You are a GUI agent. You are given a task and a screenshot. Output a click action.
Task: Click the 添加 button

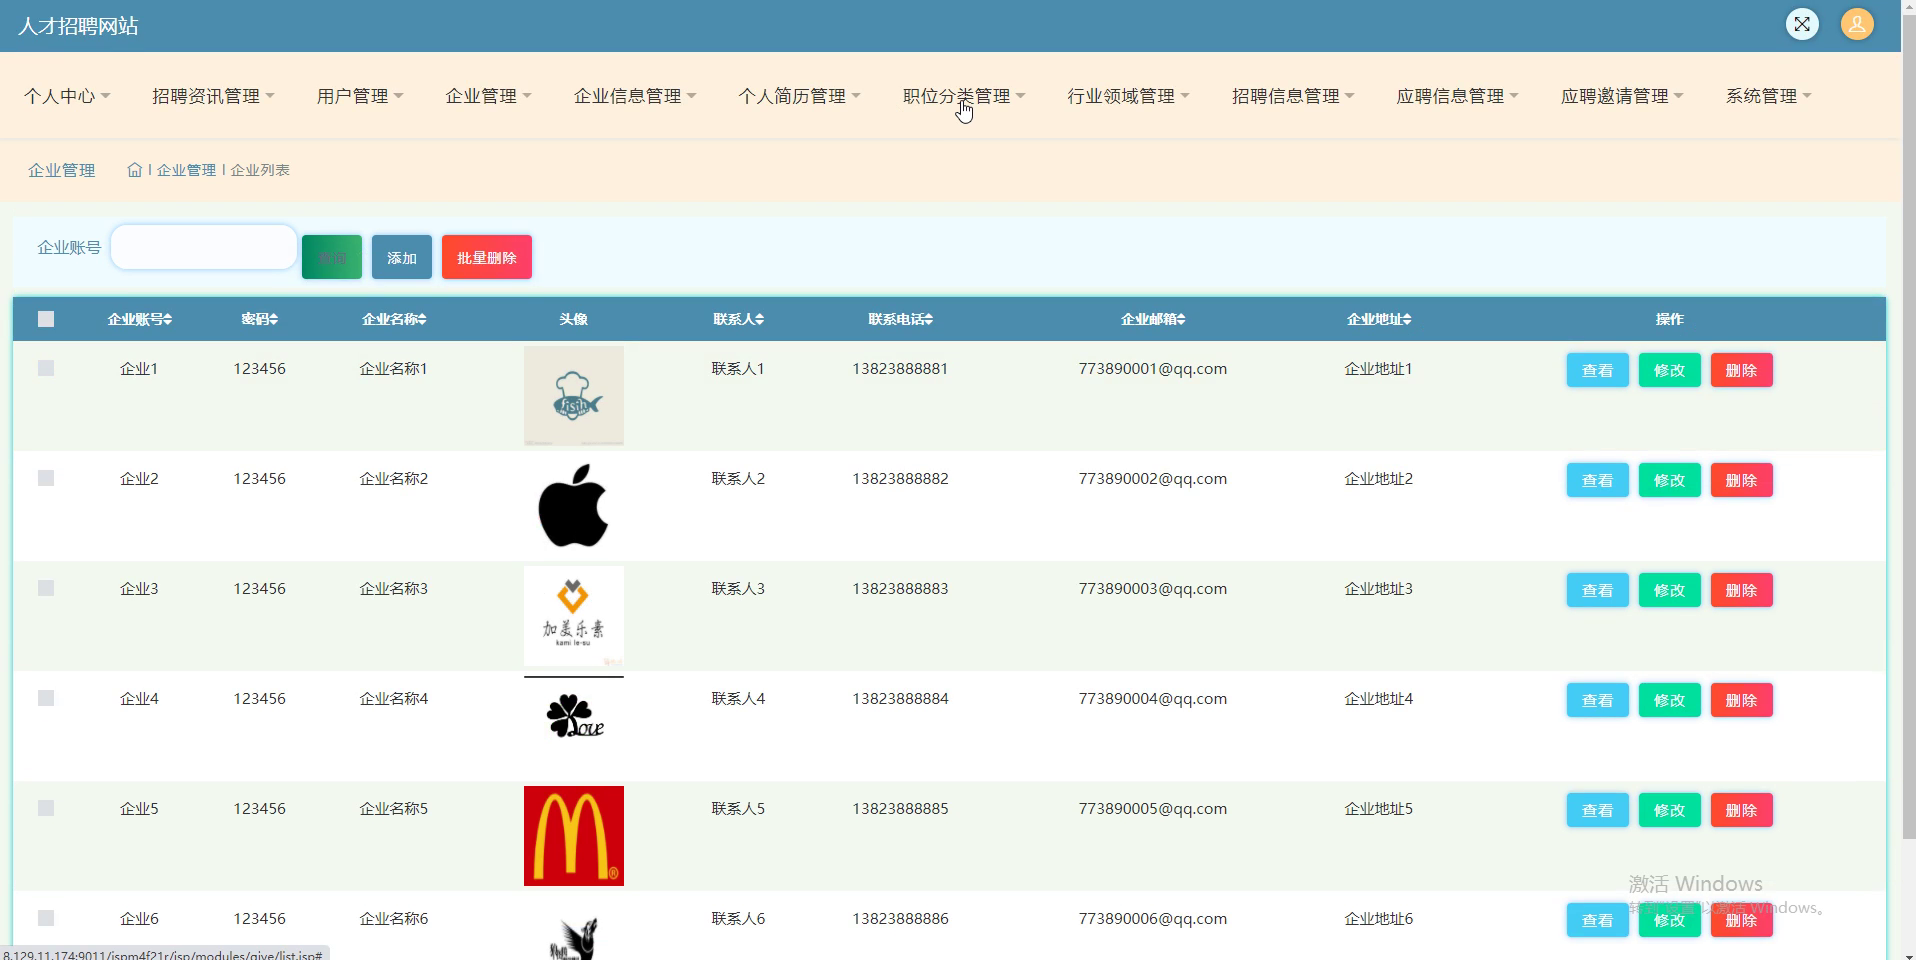[x=402, y=257]
